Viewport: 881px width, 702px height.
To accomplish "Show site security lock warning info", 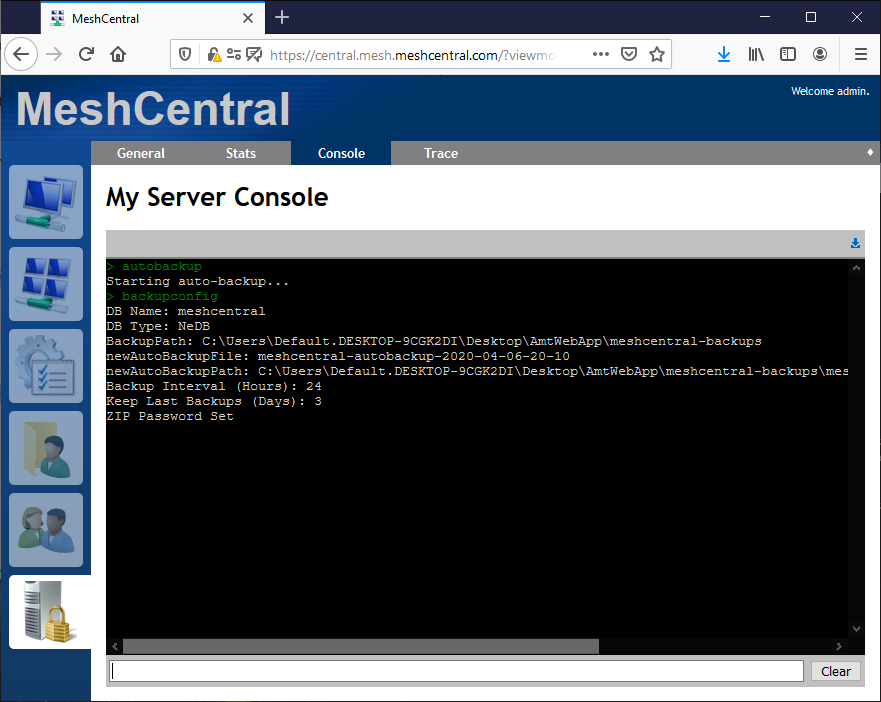I will coord(214,55).
